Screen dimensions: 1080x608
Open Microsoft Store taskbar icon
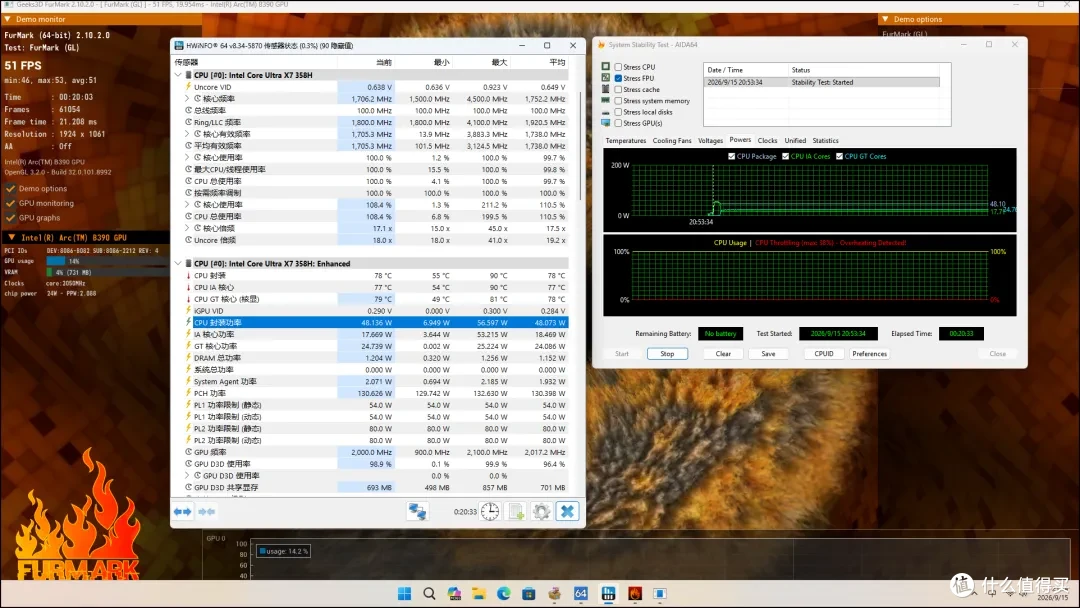528,594
